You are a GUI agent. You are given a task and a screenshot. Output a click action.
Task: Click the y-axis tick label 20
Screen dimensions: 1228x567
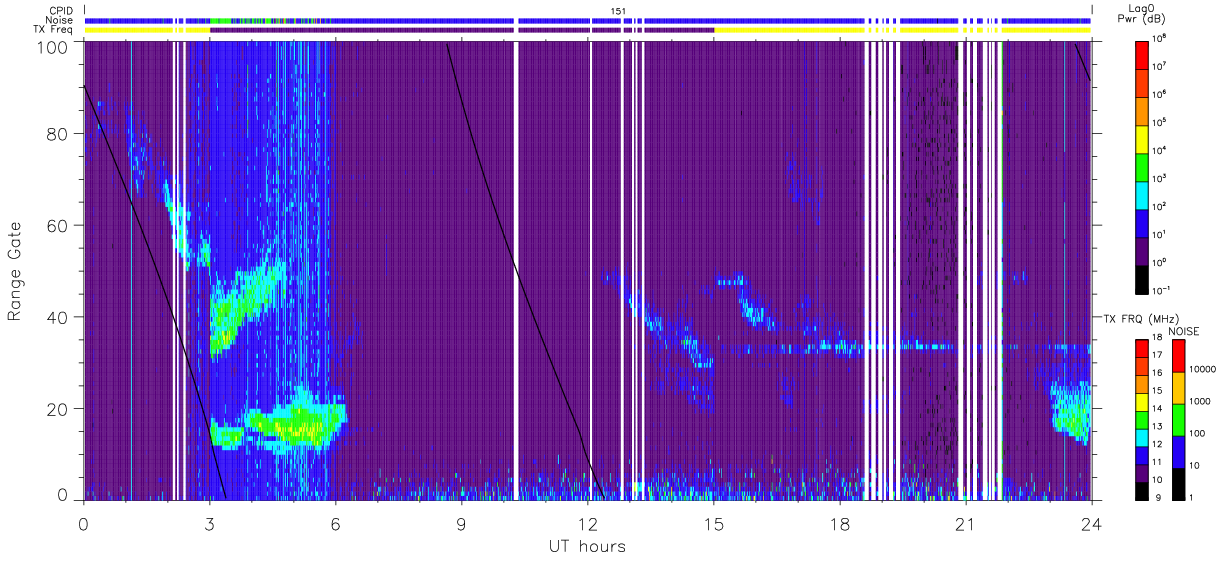59,408
